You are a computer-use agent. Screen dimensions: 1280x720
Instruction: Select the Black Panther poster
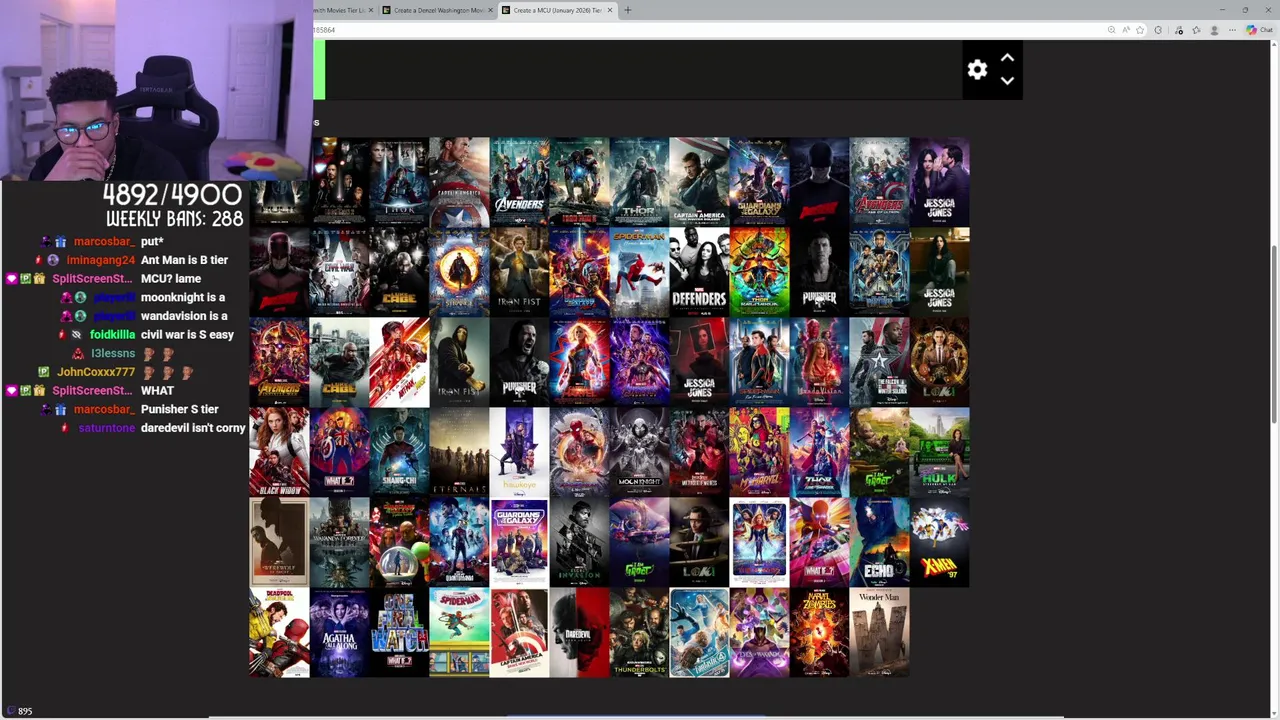coord(879,272)
